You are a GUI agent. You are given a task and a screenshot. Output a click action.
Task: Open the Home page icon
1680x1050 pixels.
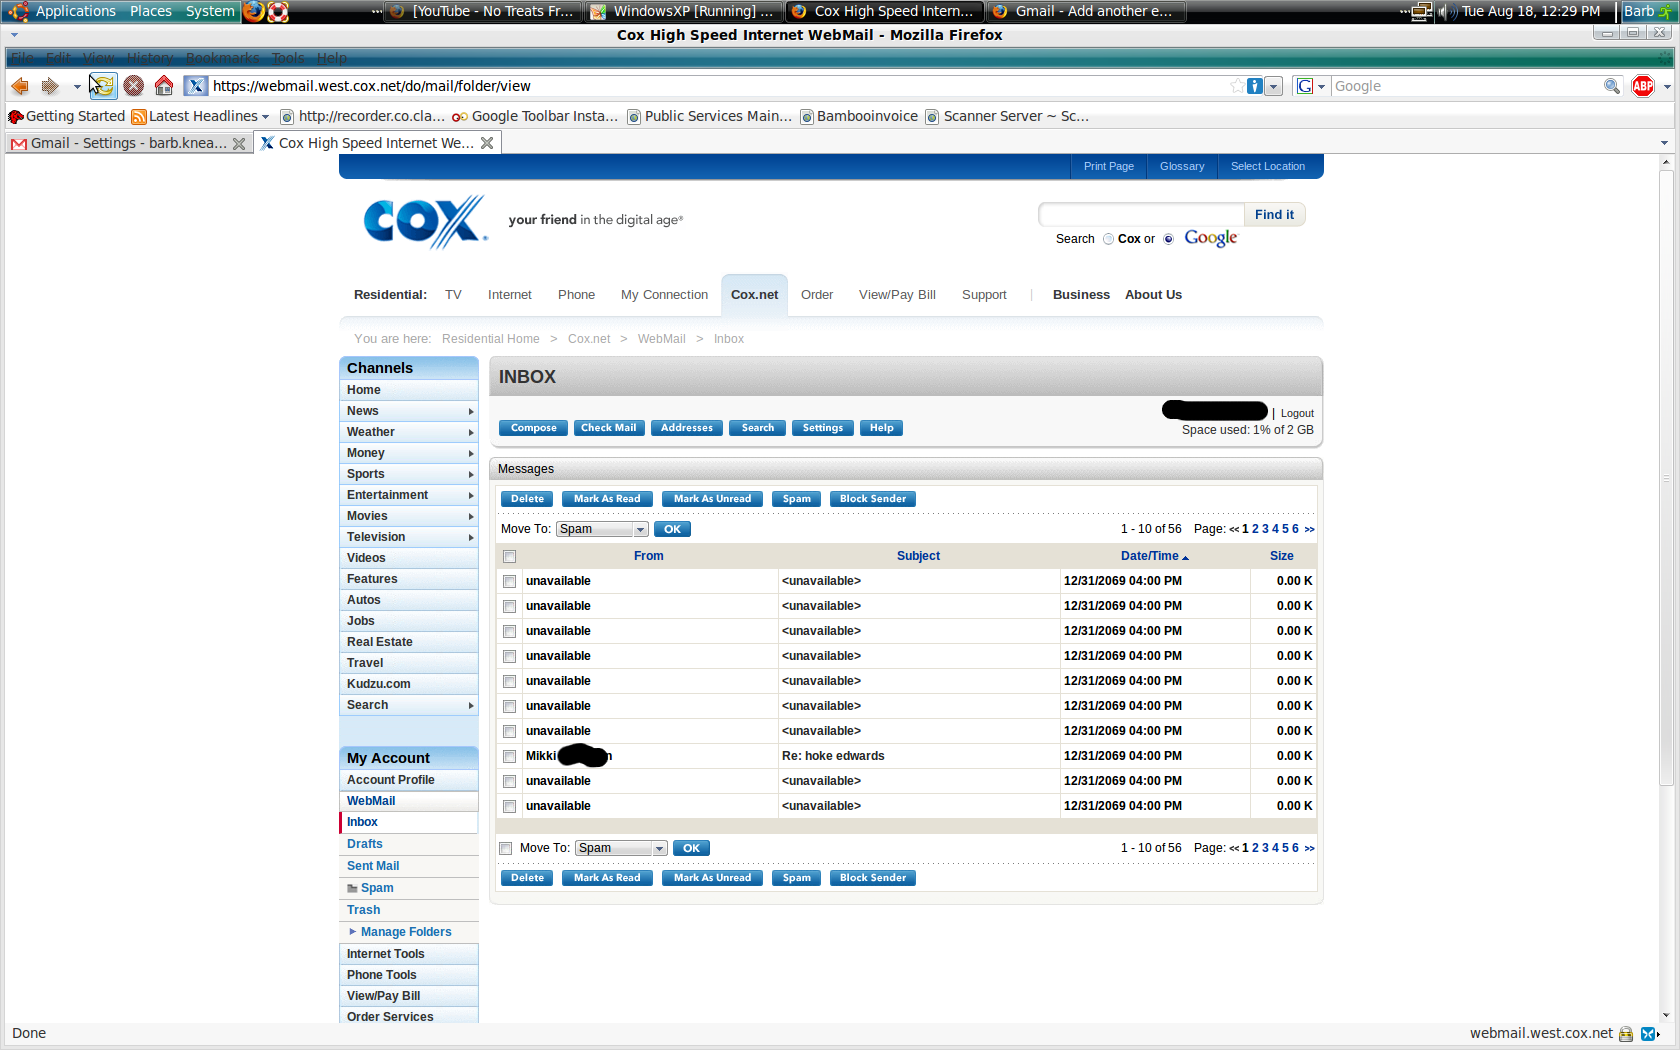click(164, 86)
